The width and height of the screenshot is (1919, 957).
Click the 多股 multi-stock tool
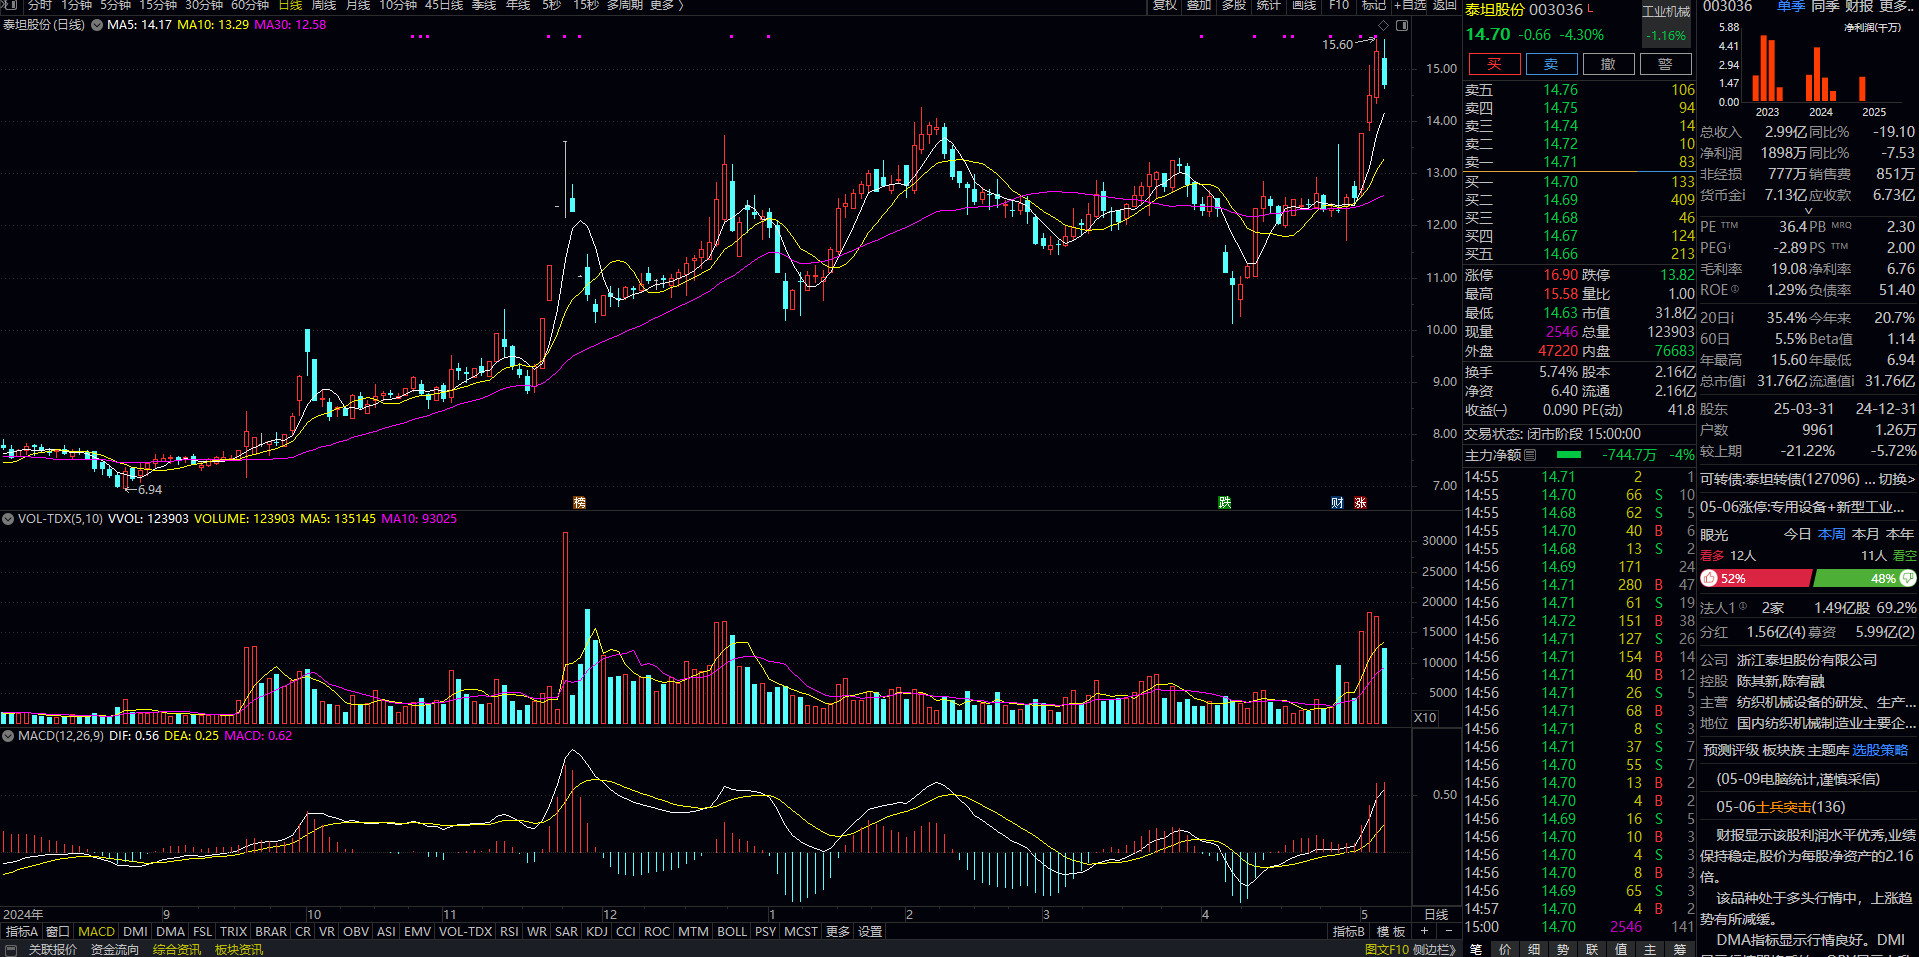click(x=1234, y=5)
